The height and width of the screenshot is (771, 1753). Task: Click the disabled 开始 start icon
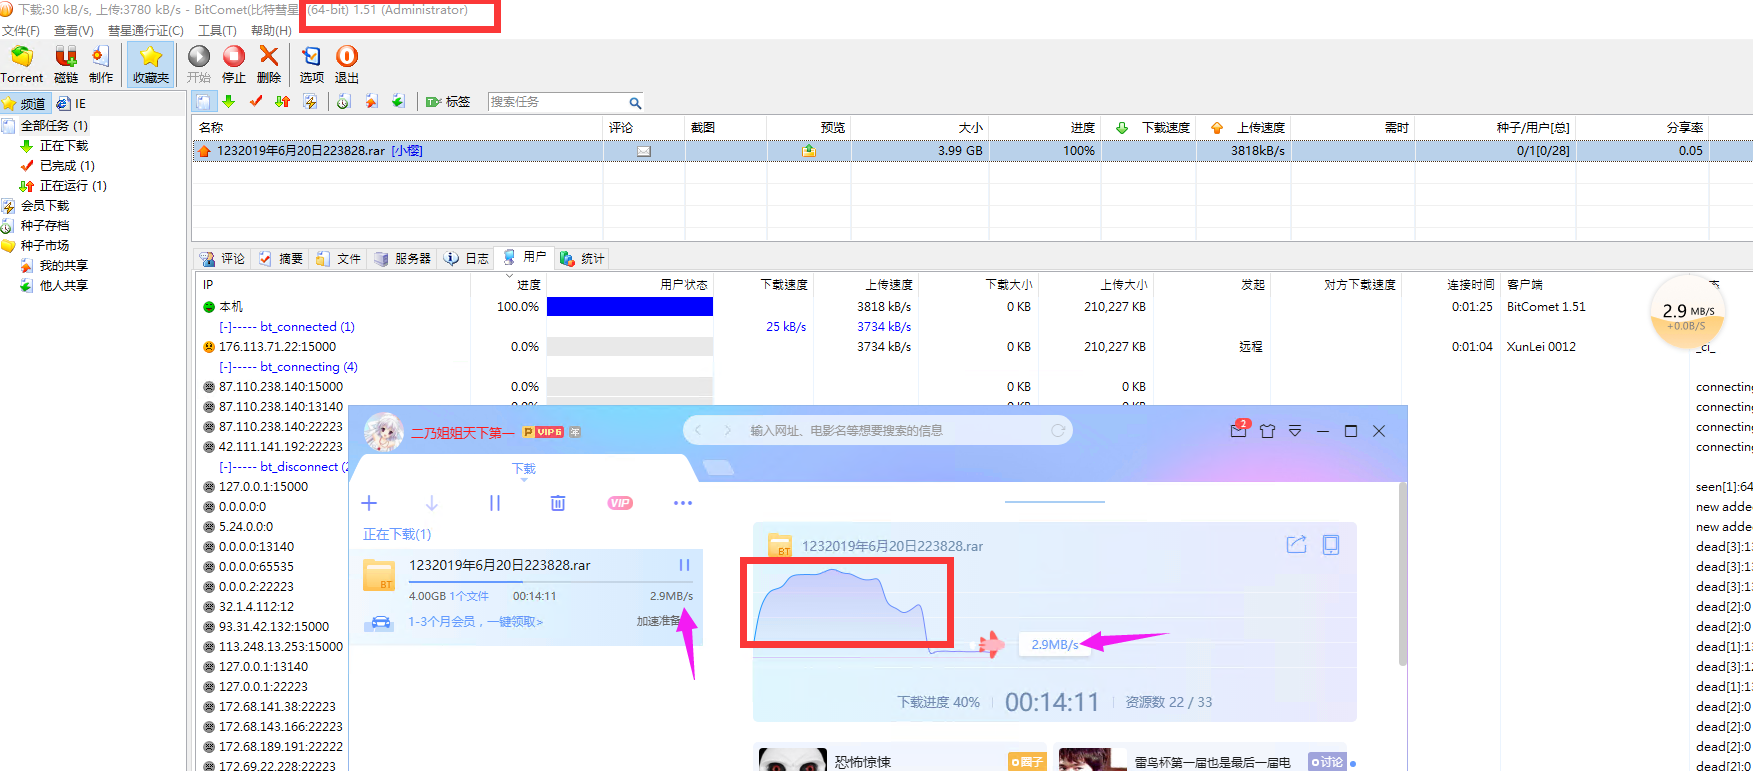click(199, 64)
